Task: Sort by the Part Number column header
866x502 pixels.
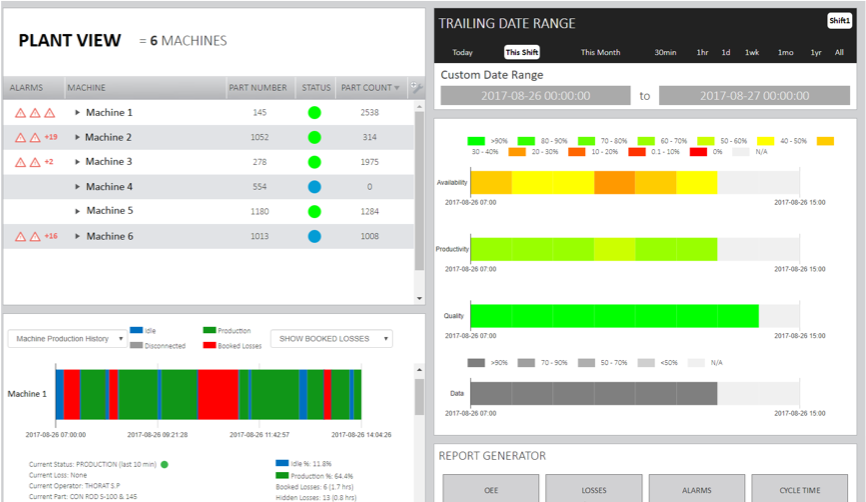Action: pos(258,88)
